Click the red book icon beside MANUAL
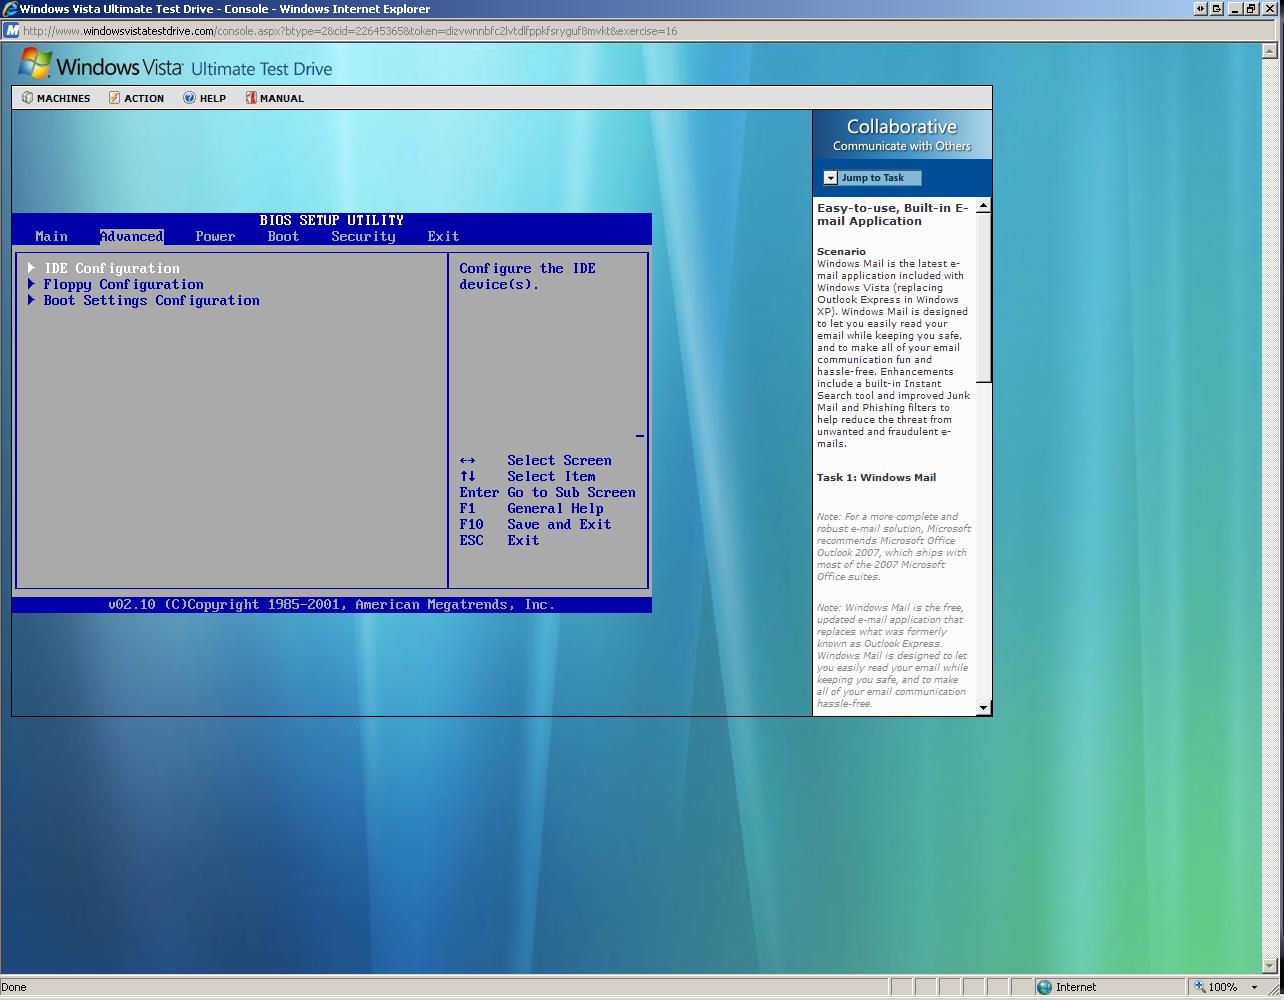Viewport: 1284px width, 1000px height. (251, 98)
